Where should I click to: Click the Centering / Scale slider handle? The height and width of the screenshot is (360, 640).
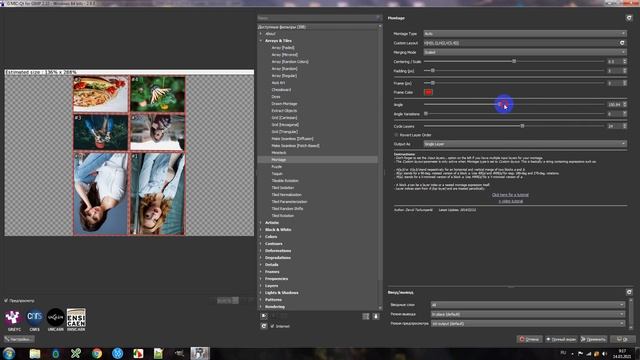(514, 61)
